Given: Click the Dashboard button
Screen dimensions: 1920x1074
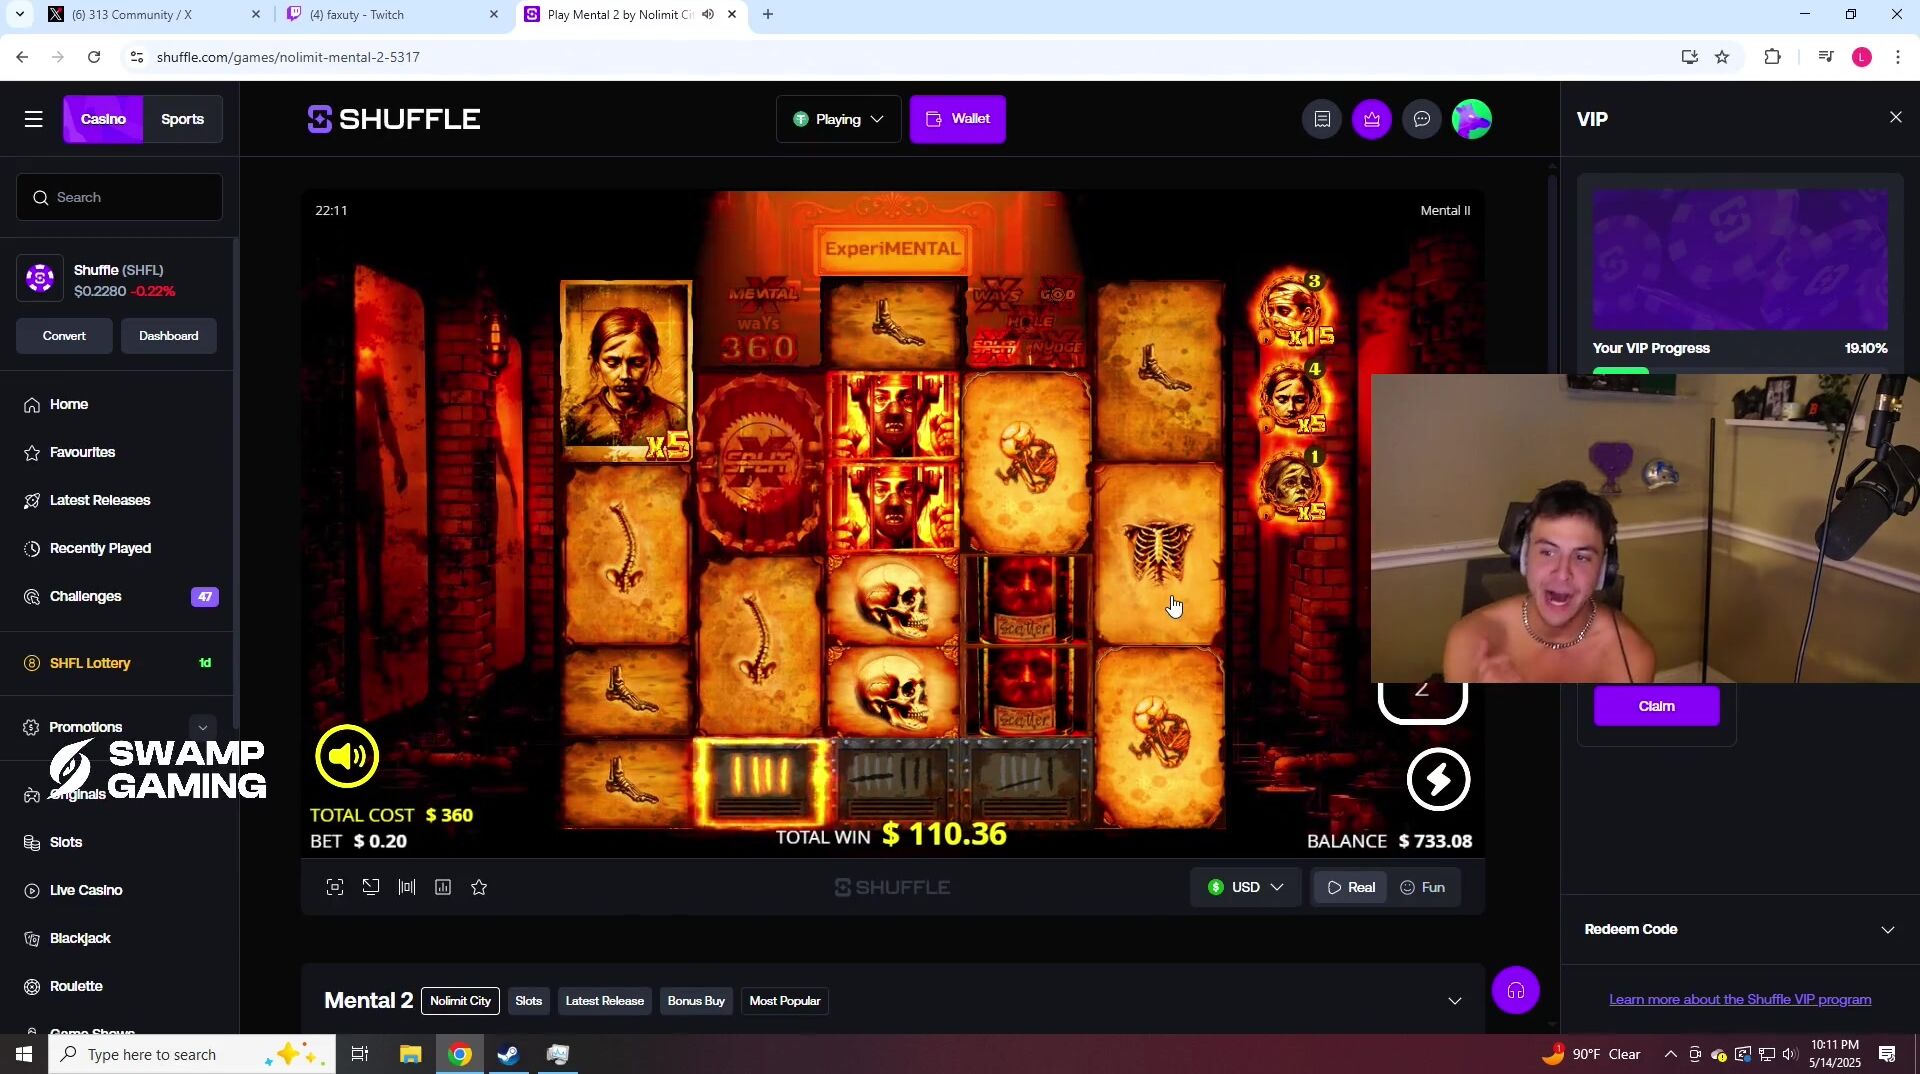Looking at the screenshot, I should tap(168, 336).
